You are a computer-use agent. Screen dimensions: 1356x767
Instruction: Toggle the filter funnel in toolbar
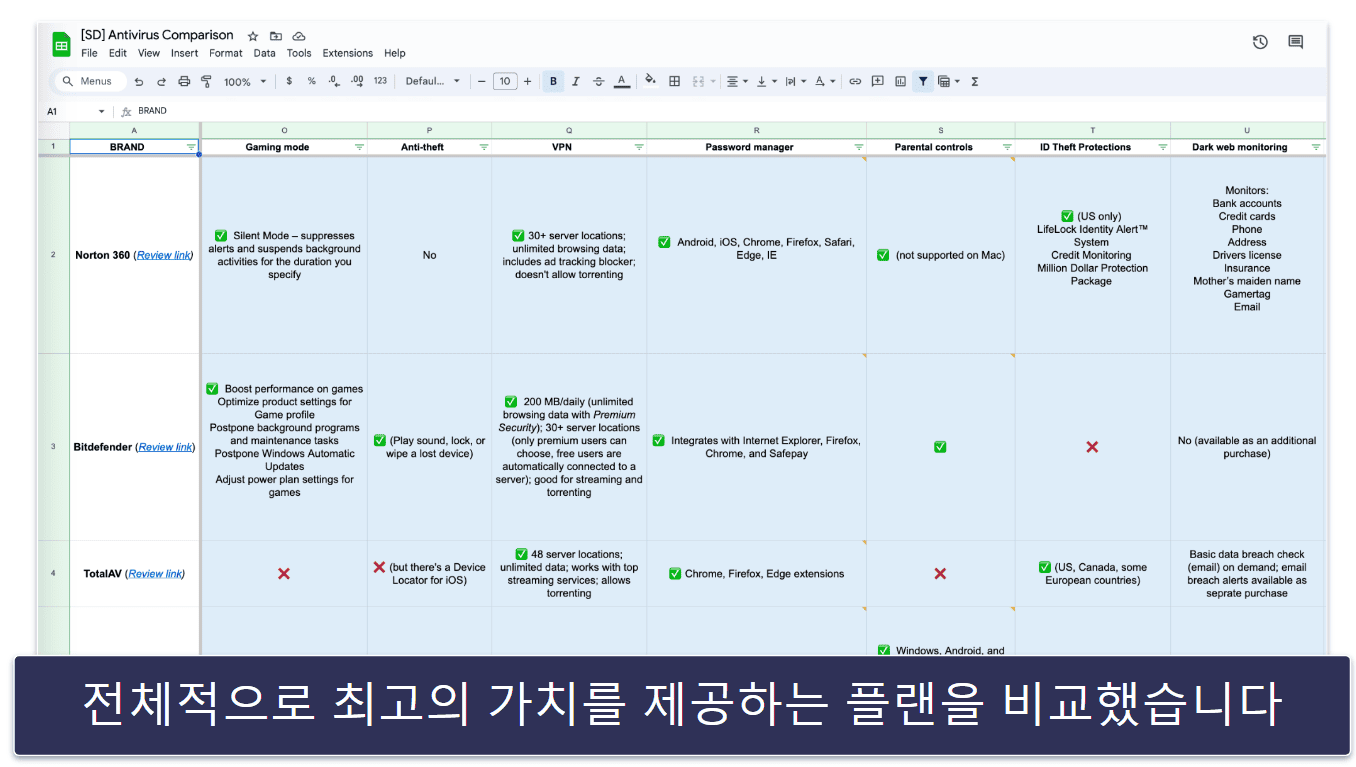(923, 82)
